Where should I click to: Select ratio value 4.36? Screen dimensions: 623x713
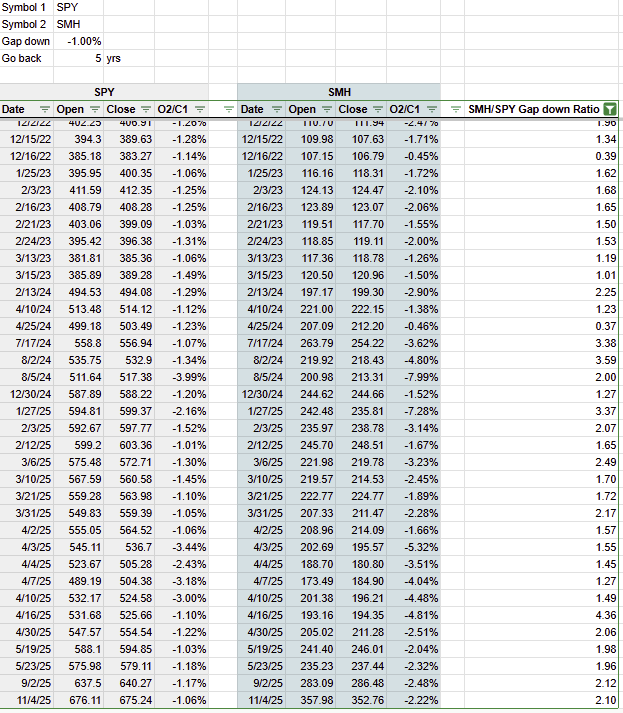[x=541, y=615]
